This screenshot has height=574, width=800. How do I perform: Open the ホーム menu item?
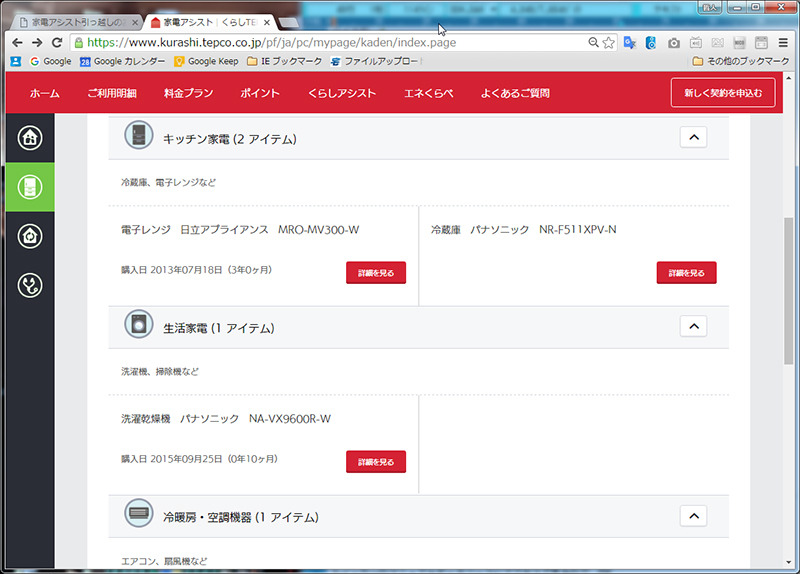44,93
